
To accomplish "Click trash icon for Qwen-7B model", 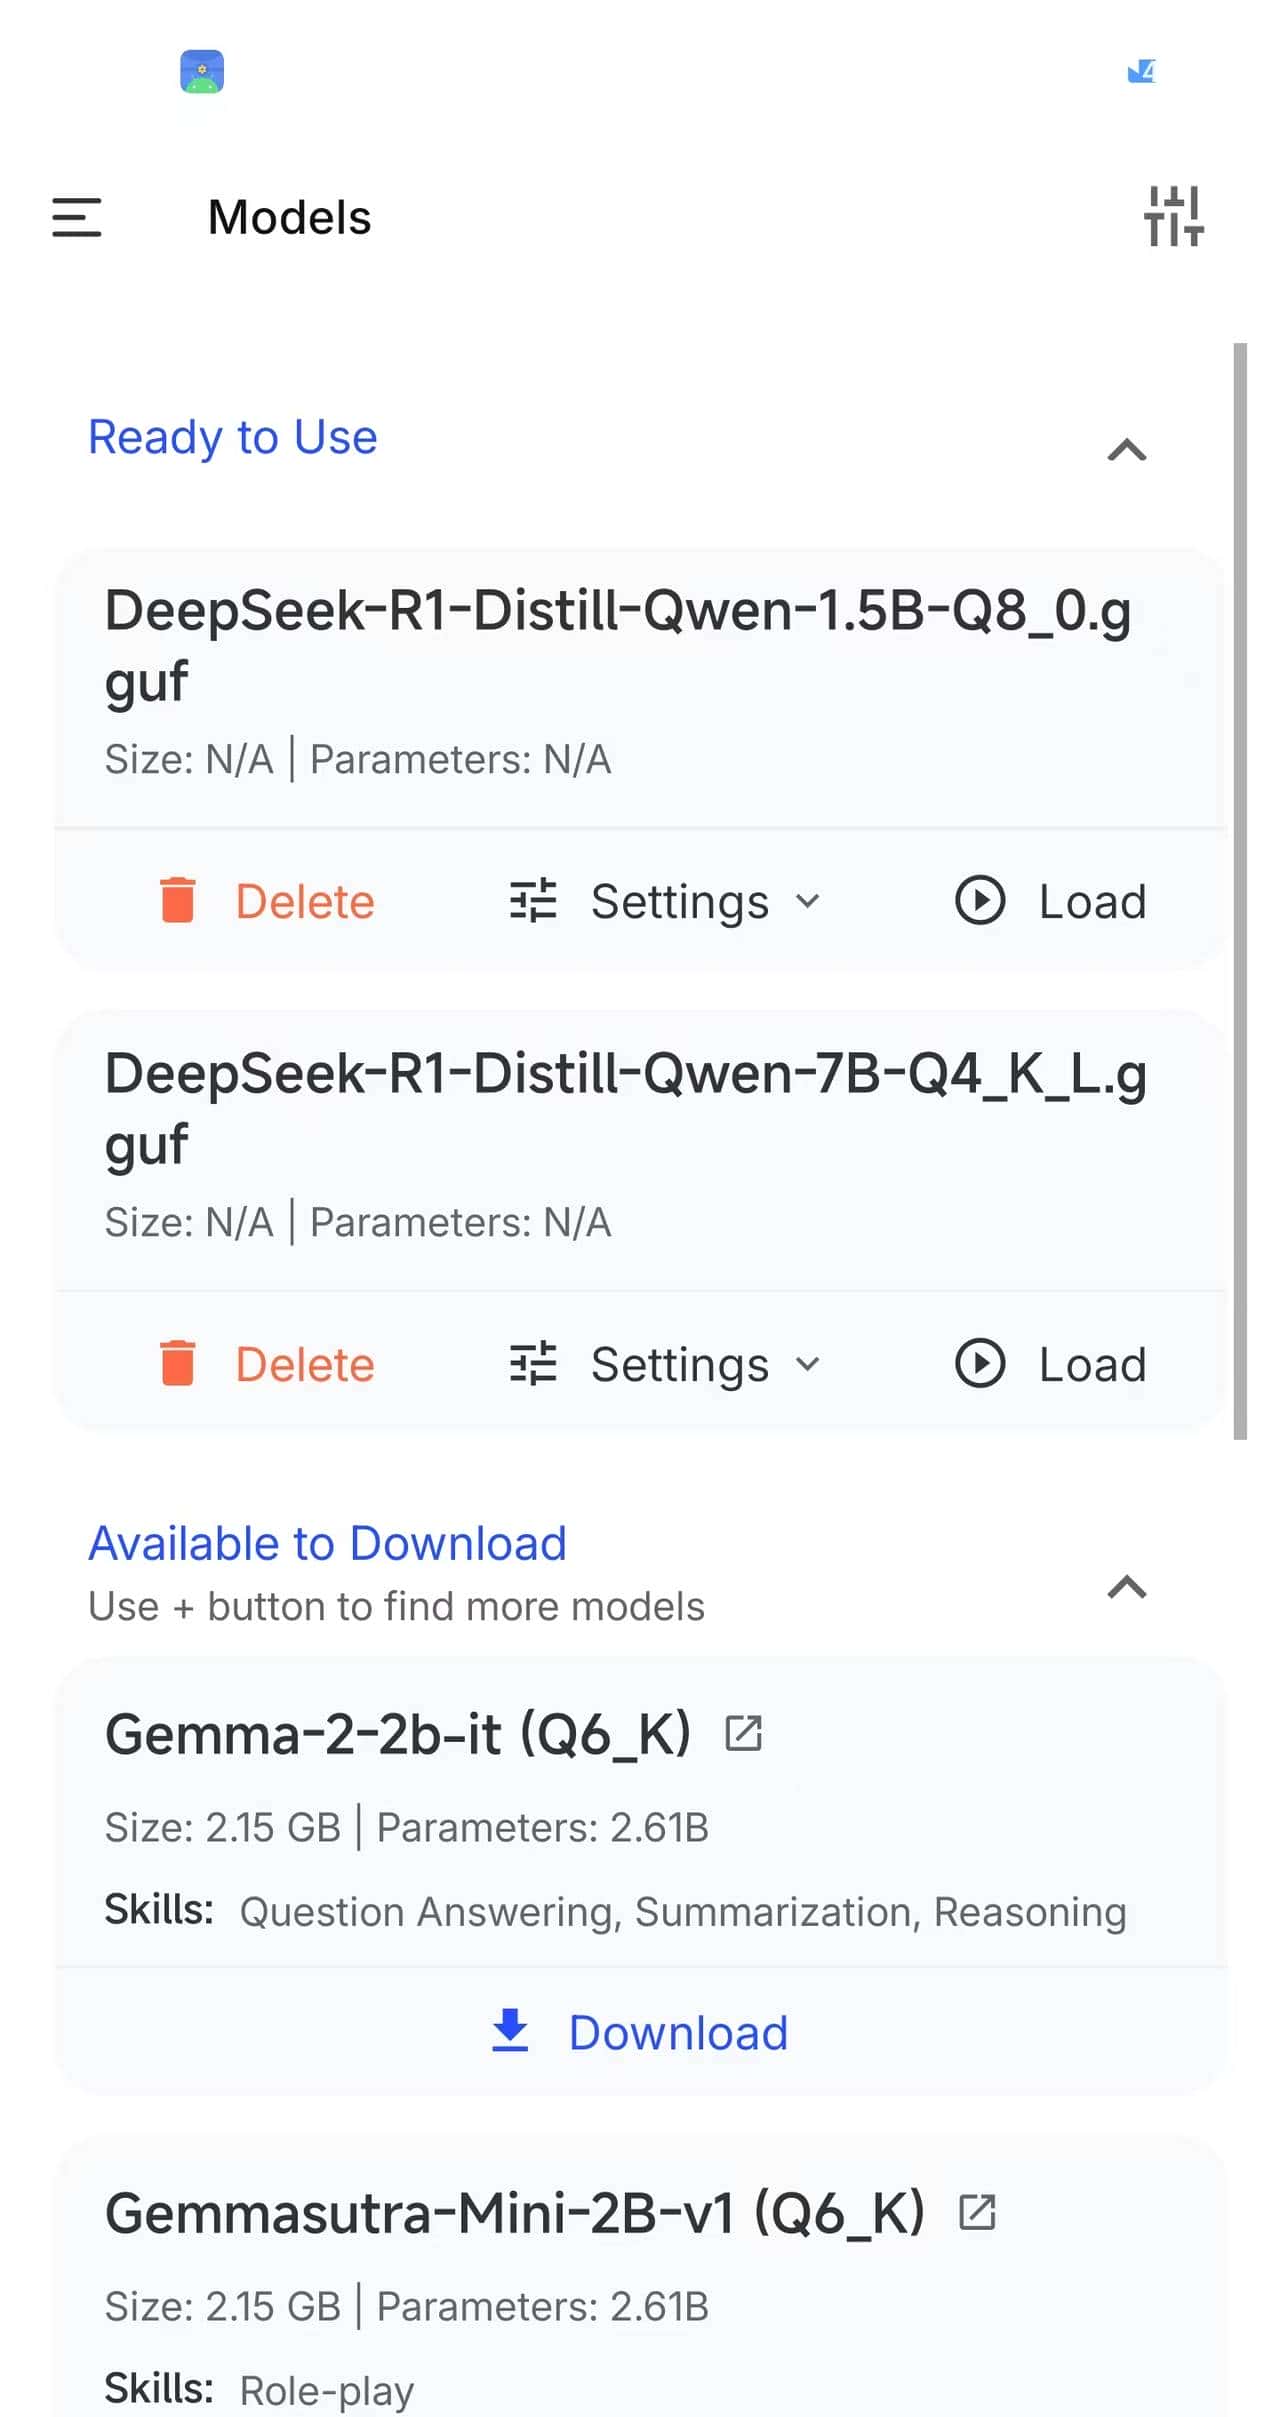I will point(178,1363).
